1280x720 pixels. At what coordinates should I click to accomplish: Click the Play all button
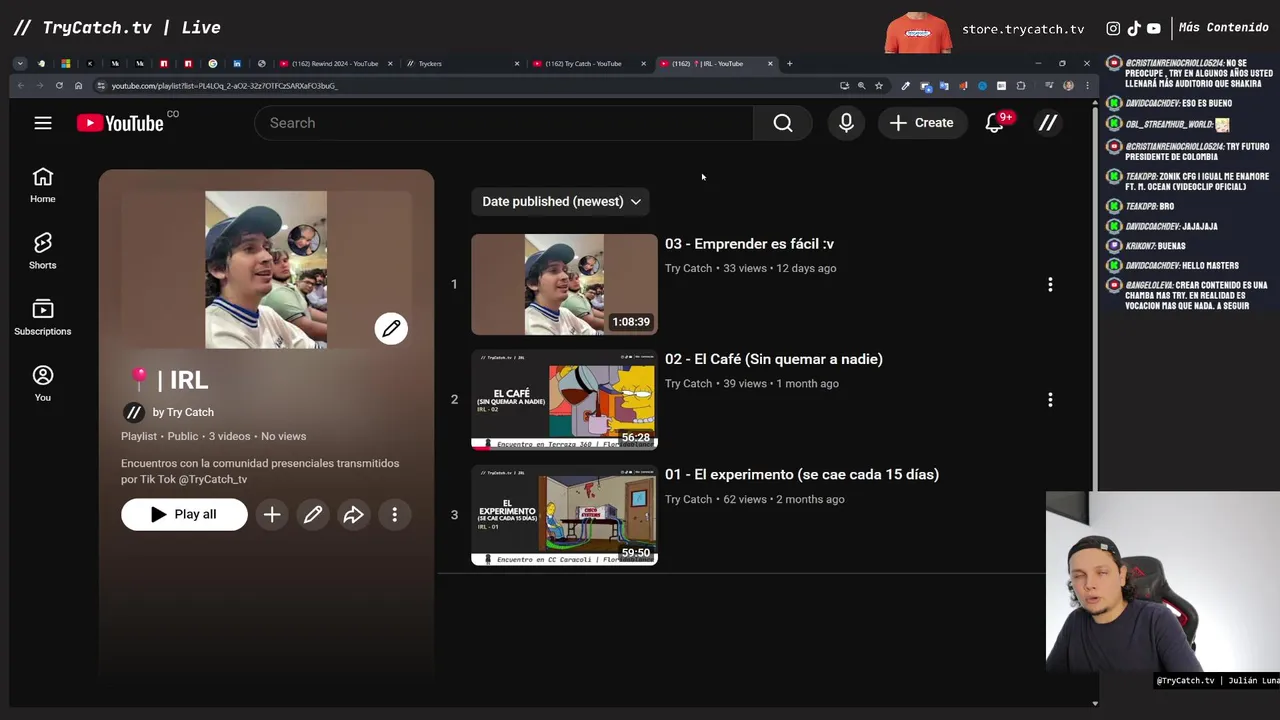coord(184,514)
